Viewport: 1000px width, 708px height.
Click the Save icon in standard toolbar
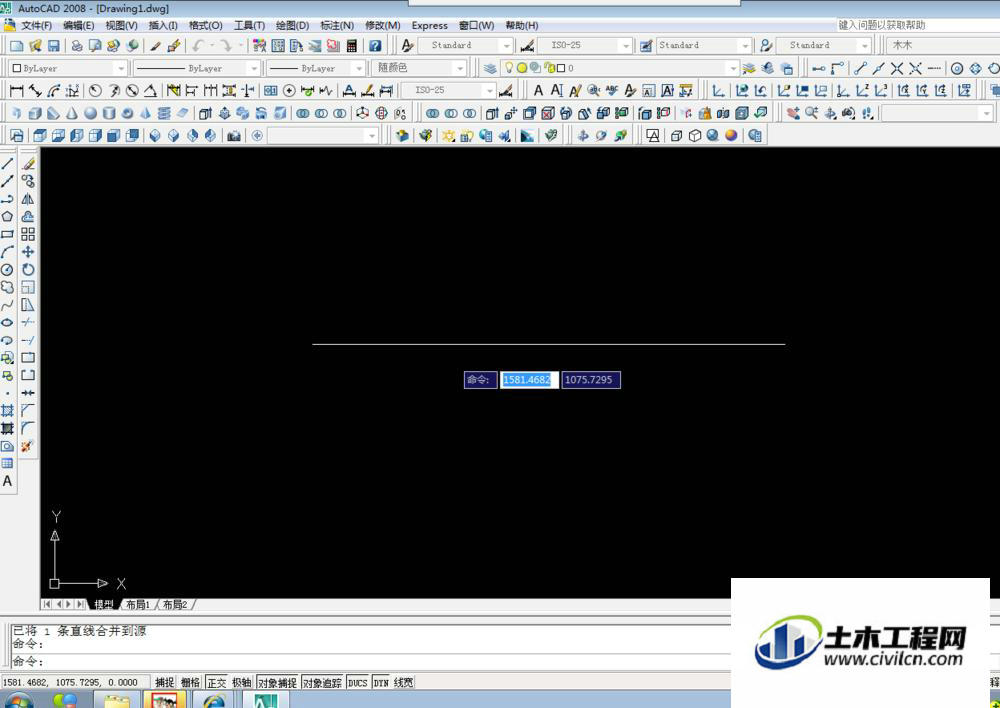click(x=54, y=46)
